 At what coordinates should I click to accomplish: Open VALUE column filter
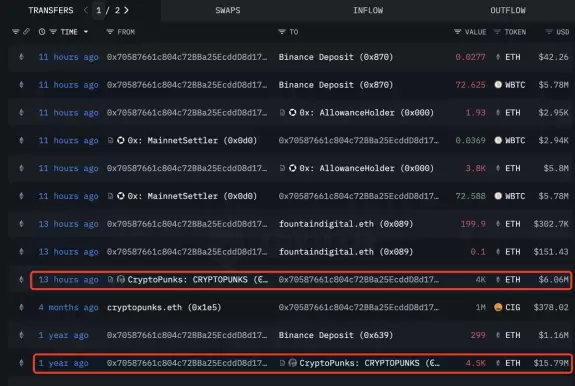pos(457,32)
